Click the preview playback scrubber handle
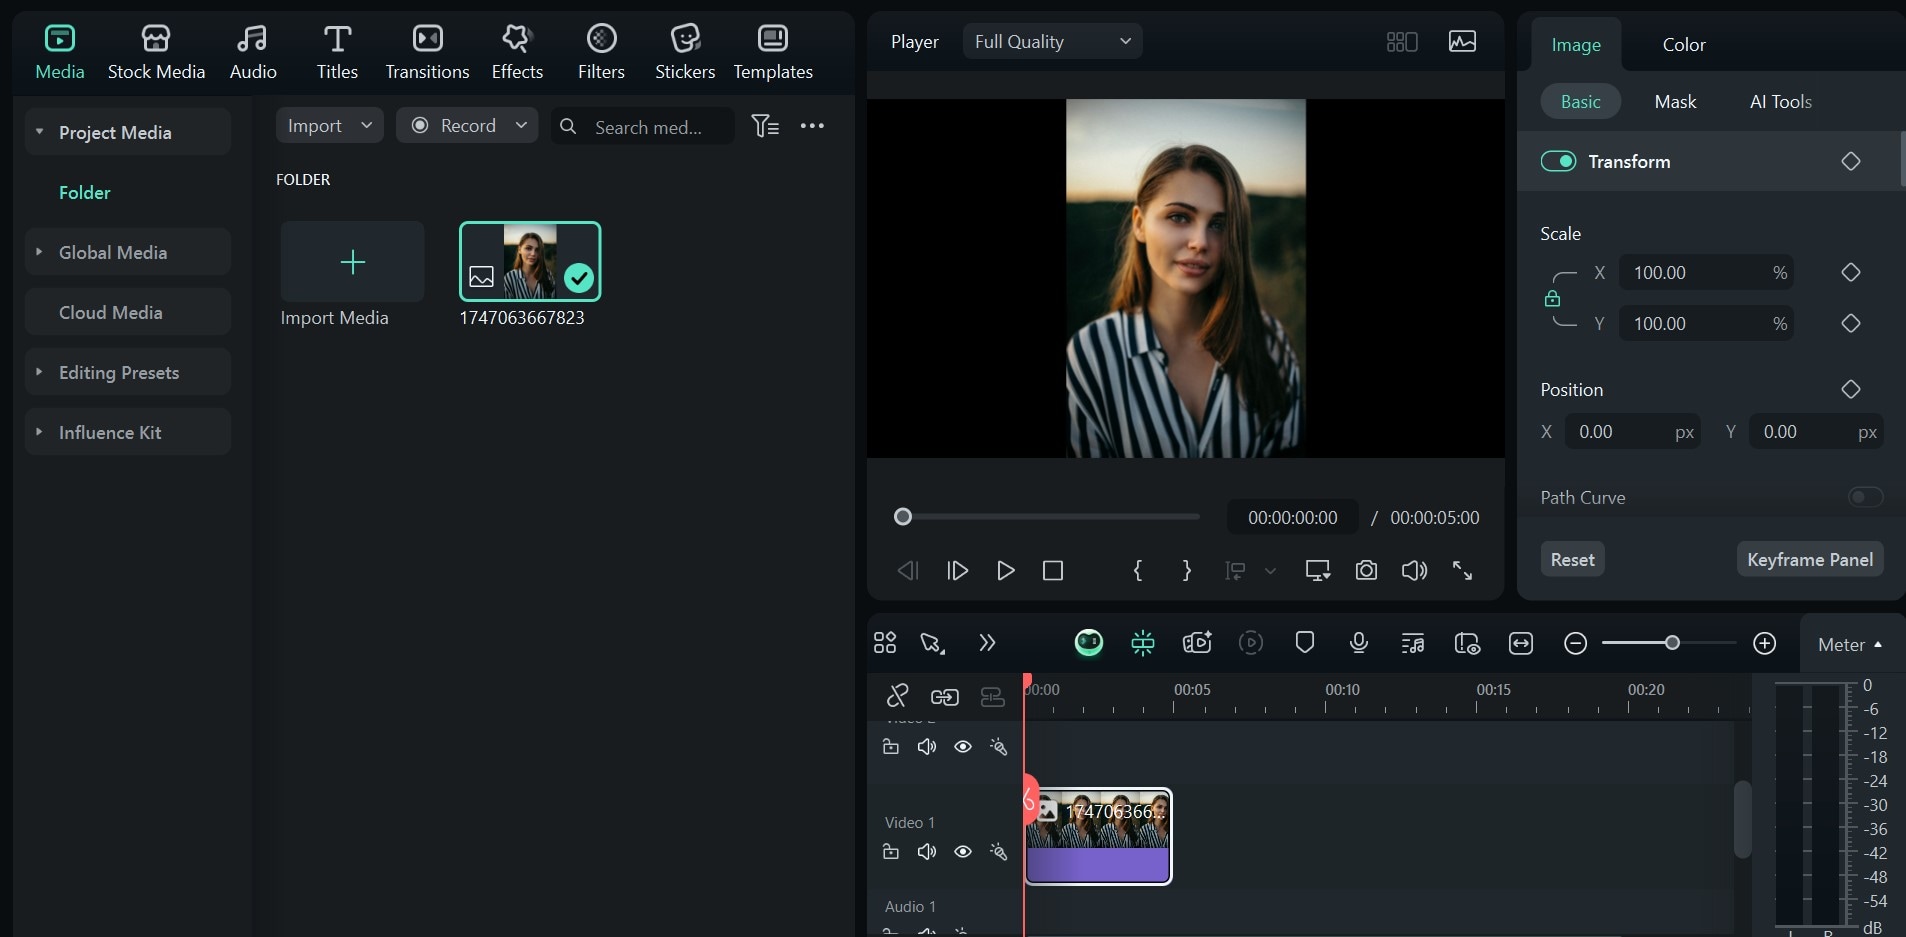The image size is (1906, 937). tap(903, 517)
